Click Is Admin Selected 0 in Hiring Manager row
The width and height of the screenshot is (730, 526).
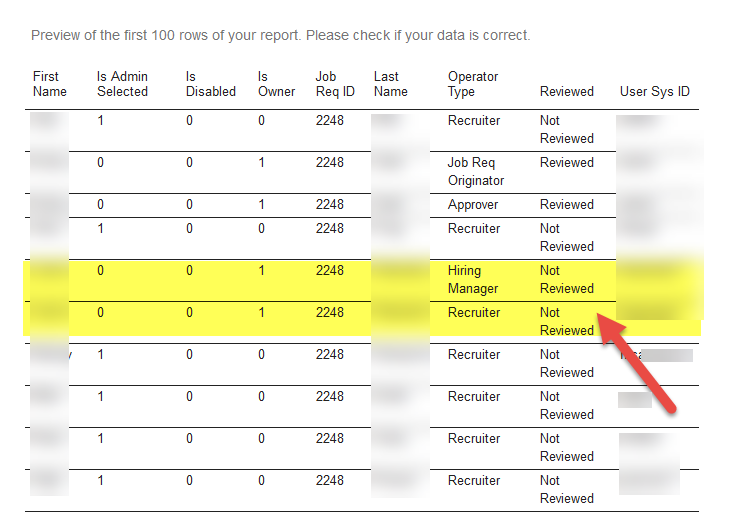coord(101,270)
